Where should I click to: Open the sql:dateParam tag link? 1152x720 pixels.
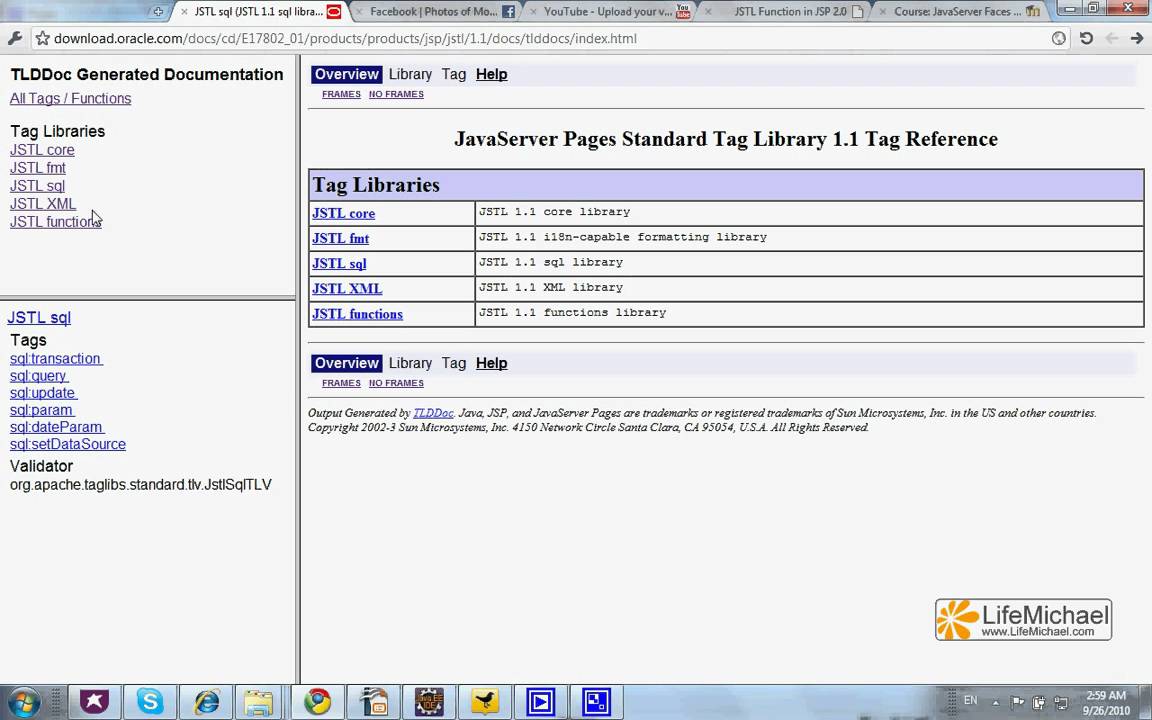pos(57,427)
